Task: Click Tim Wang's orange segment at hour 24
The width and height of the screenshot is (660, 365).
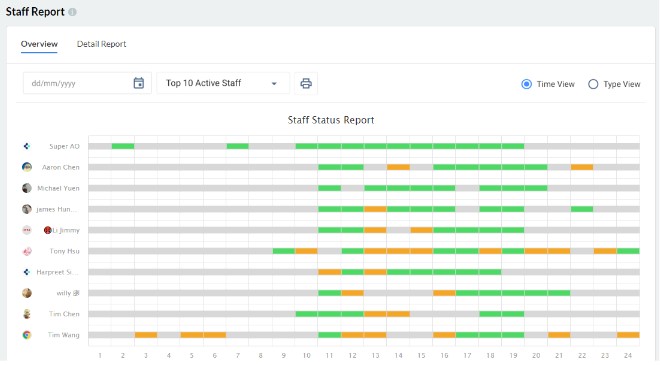Action: (628, 335)
